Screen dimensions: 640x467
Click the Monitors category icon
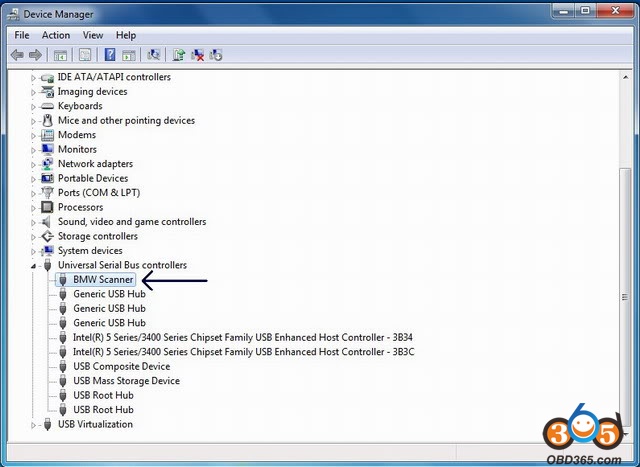tap(47, 149)
